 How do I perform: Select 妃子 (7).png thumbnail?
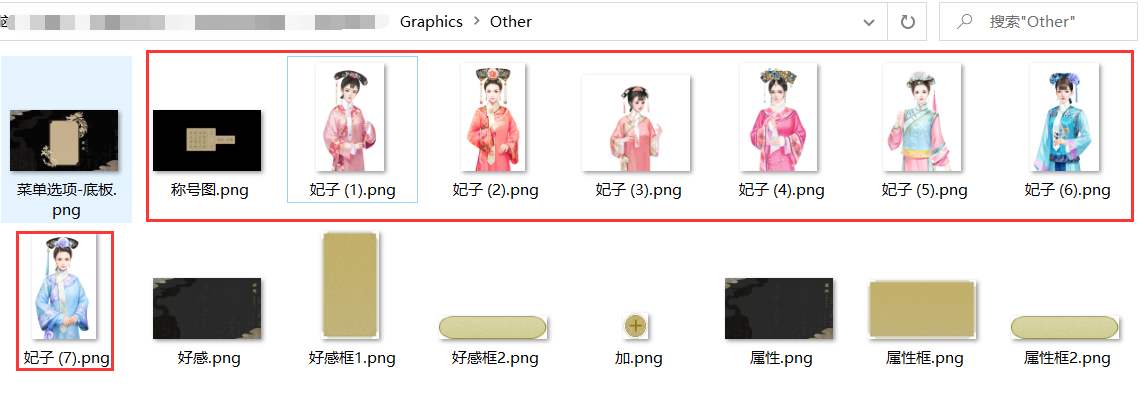click(64, 287)
